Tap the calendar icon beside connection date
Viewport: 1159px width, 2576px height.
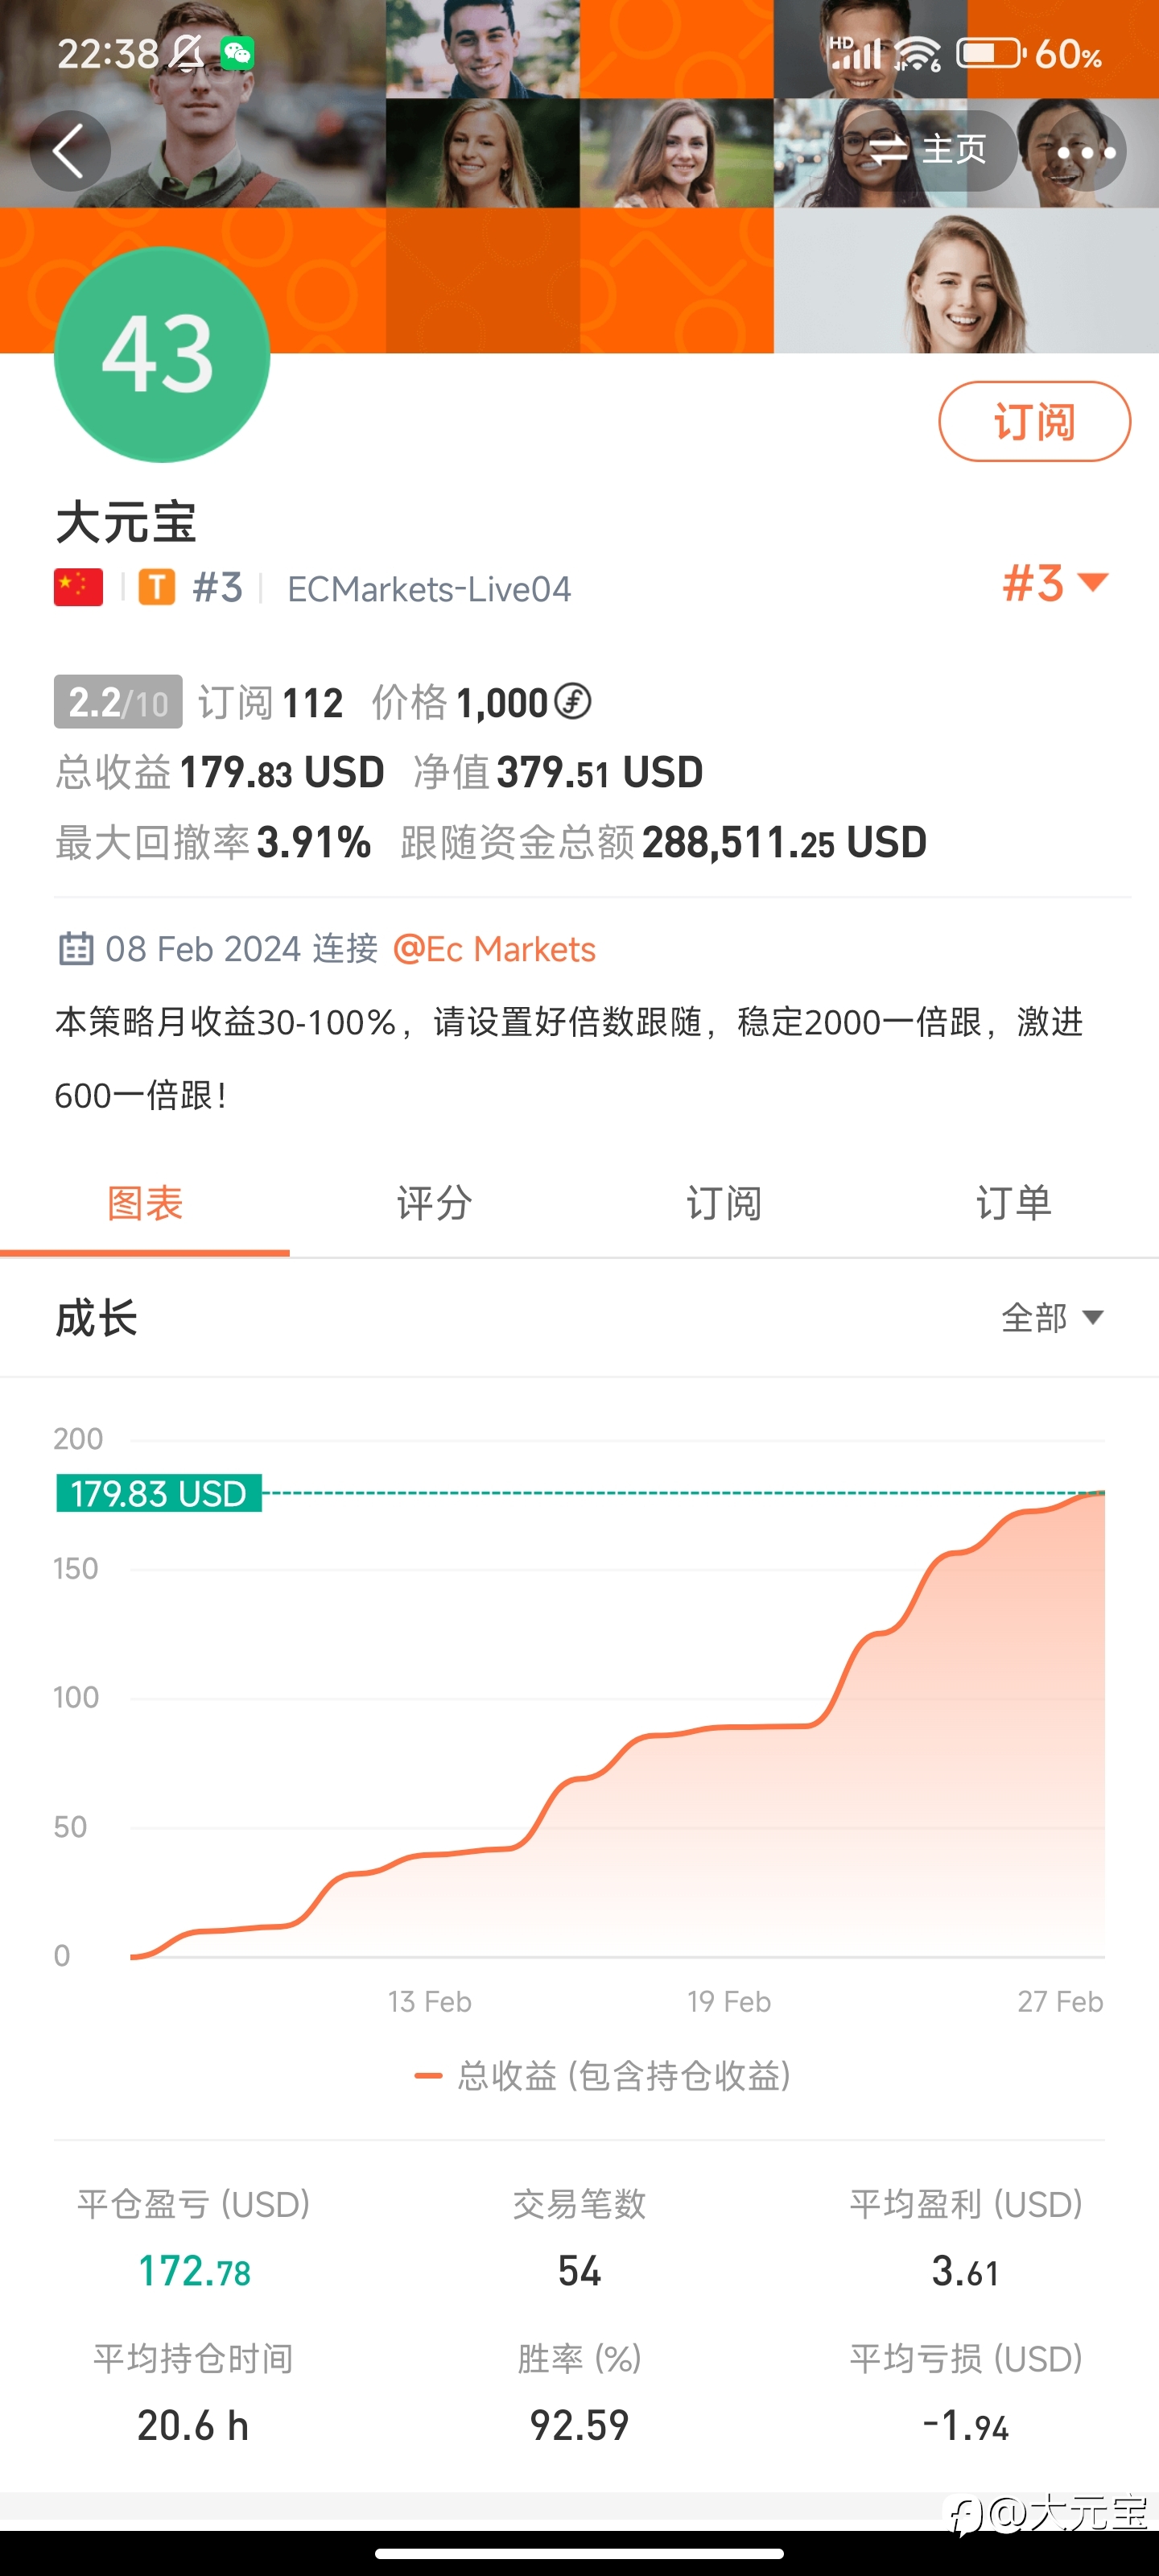click(76, 948)
